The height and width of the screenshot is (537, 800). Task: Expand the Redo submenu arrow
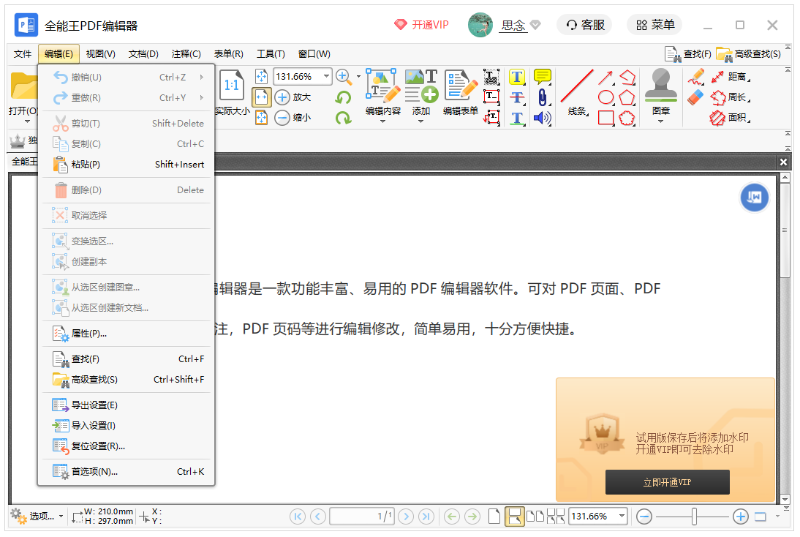pos(202,97)
